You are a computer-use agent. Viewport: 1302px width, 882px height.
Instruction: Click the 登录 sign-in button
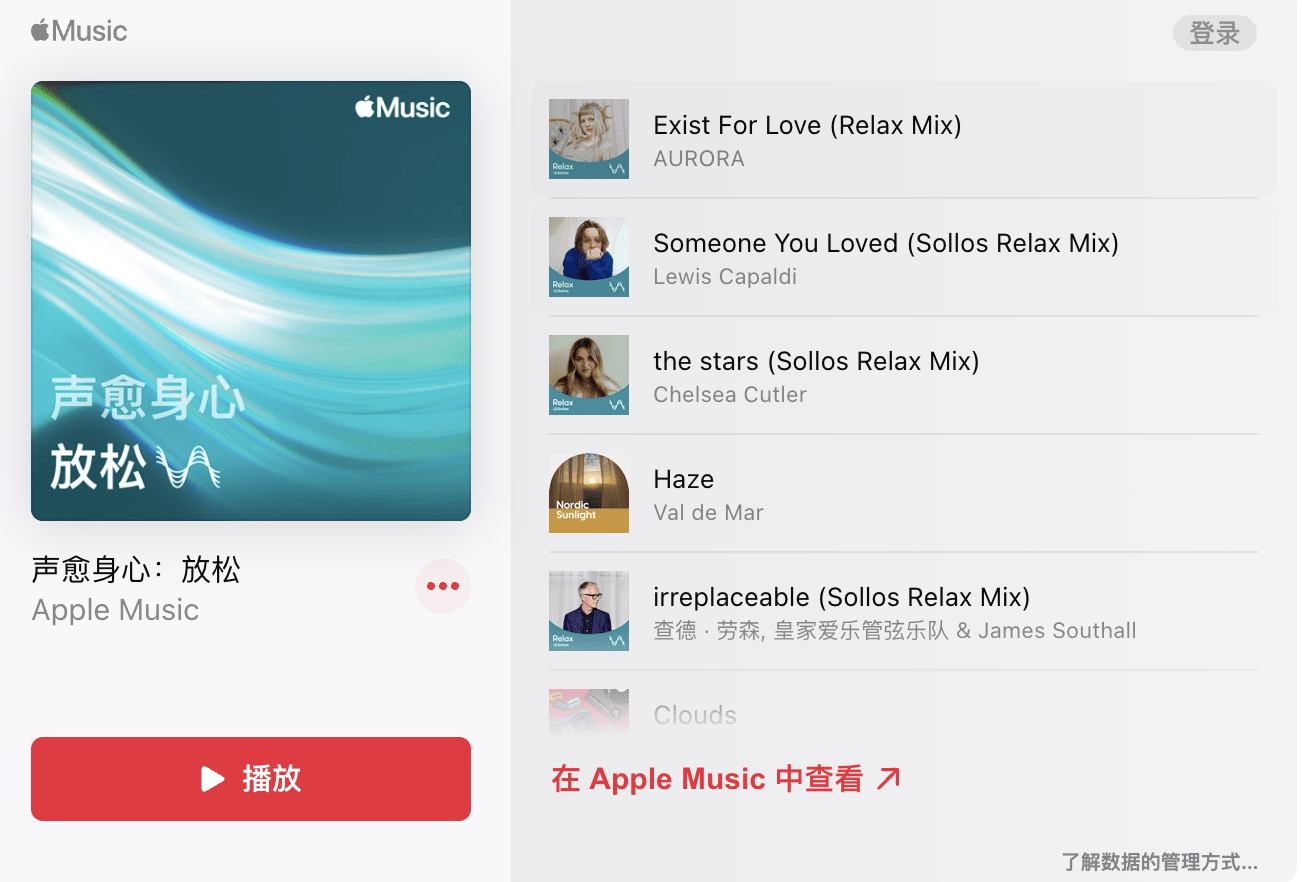(x=1215, y=33)
